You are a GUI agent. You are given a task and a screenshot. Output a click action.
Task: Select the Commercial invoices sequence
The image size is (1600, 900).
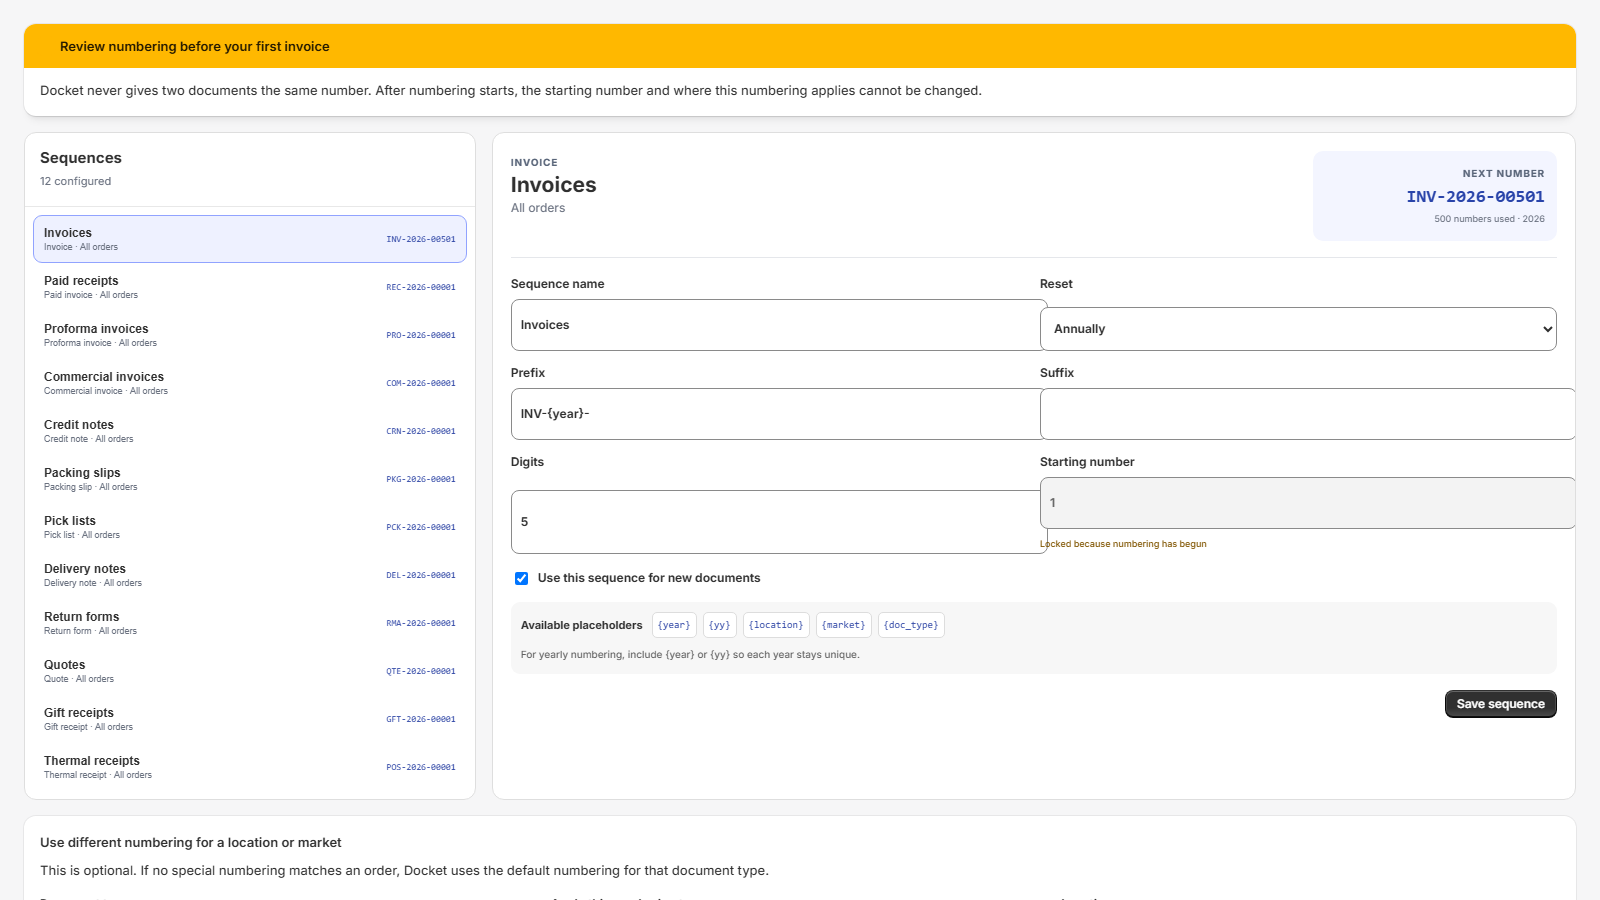250,383
